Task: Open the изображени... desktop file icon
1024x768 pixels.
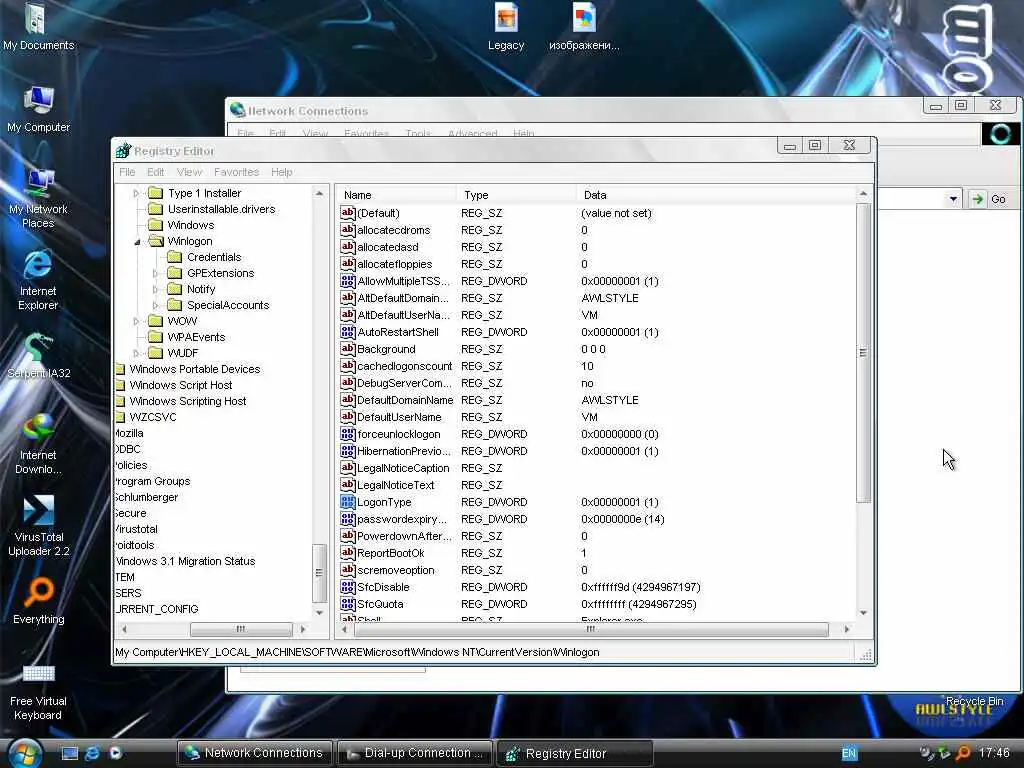Action: point(584,26)
